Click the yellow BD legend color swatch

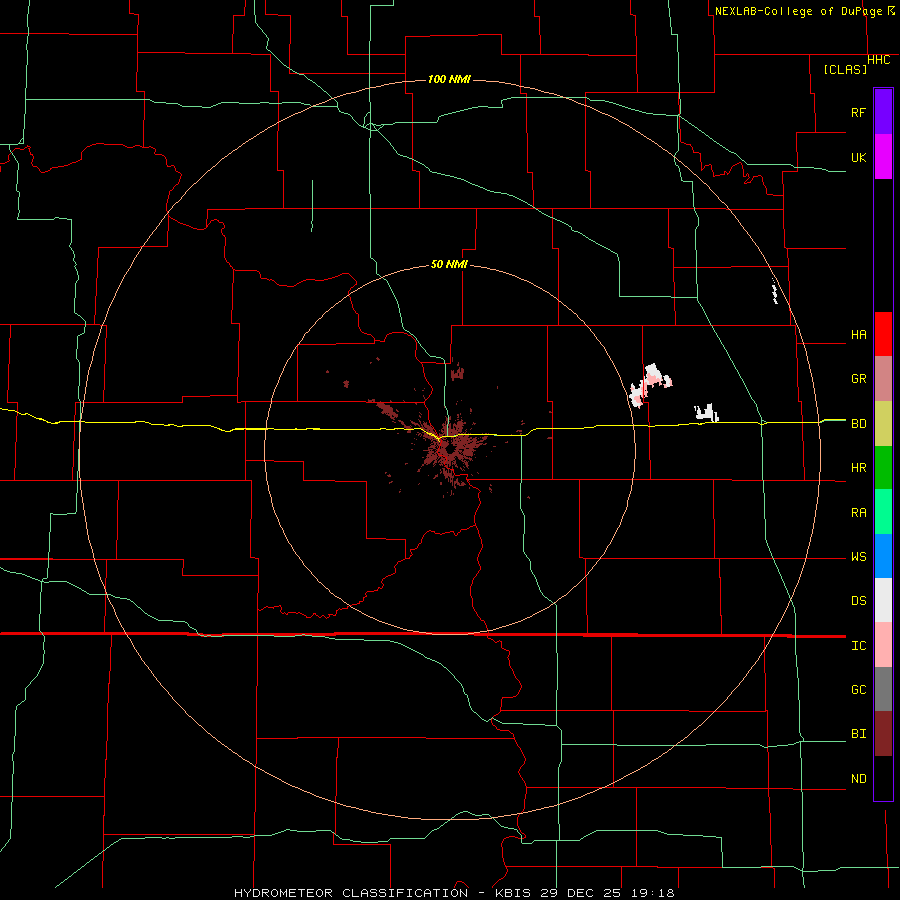pos(883,424)
